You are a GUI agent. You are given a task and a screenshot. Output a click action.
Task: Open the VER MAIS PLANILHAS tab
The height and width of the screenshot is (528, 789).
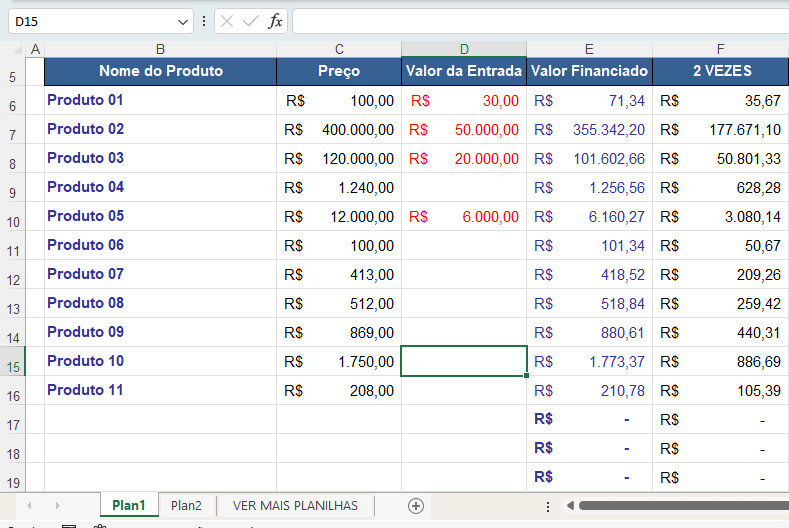(295, 506)
